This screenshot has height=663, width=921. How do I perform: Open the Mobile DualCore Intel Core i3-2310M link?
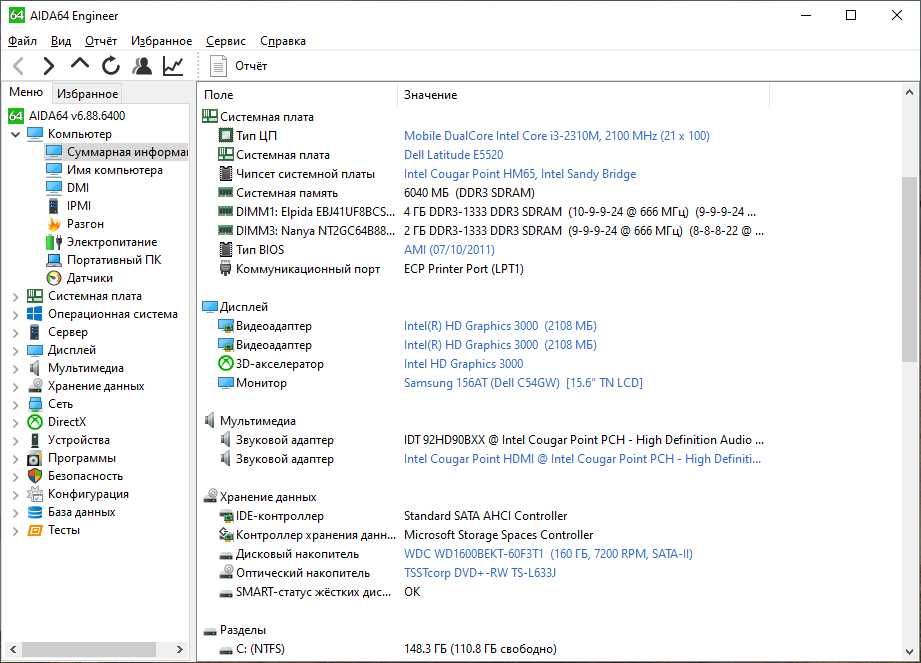click(556, 136)
